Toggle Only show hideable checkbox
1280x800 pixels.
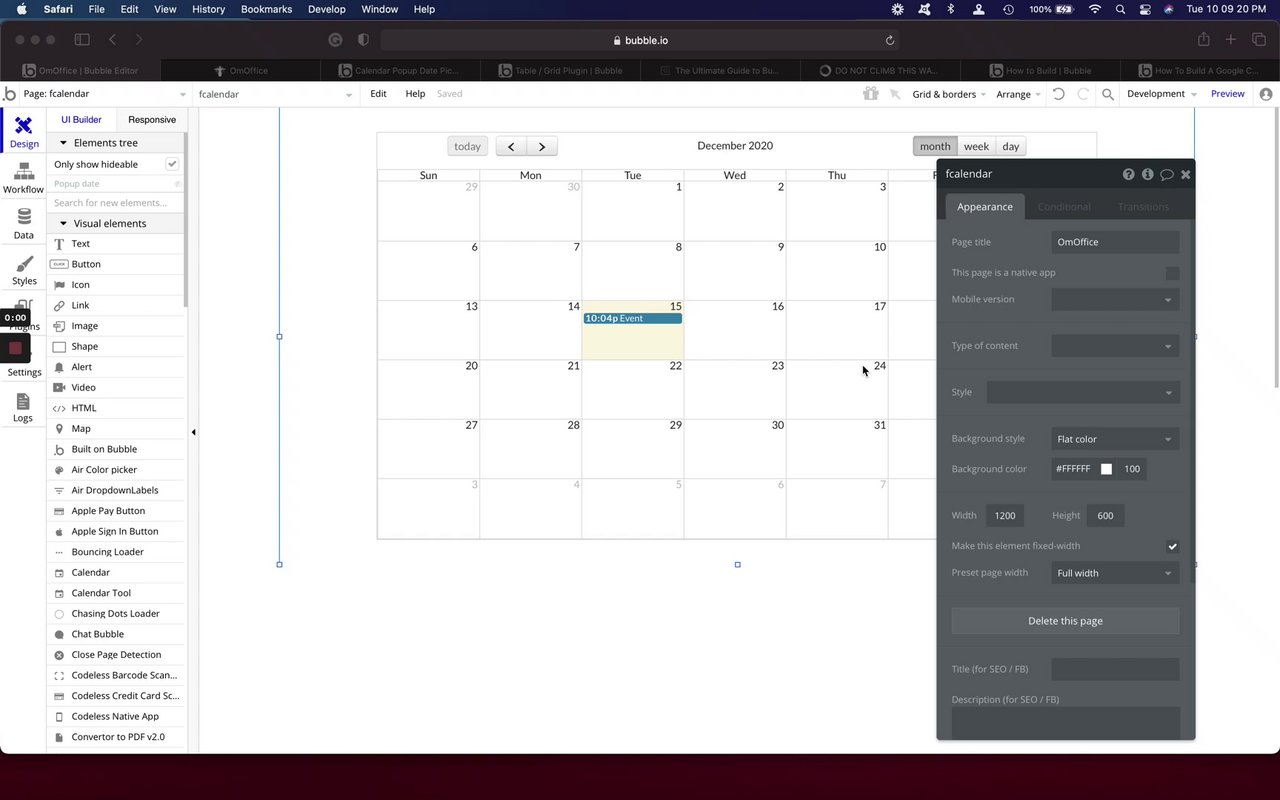[x=172, y=164]
